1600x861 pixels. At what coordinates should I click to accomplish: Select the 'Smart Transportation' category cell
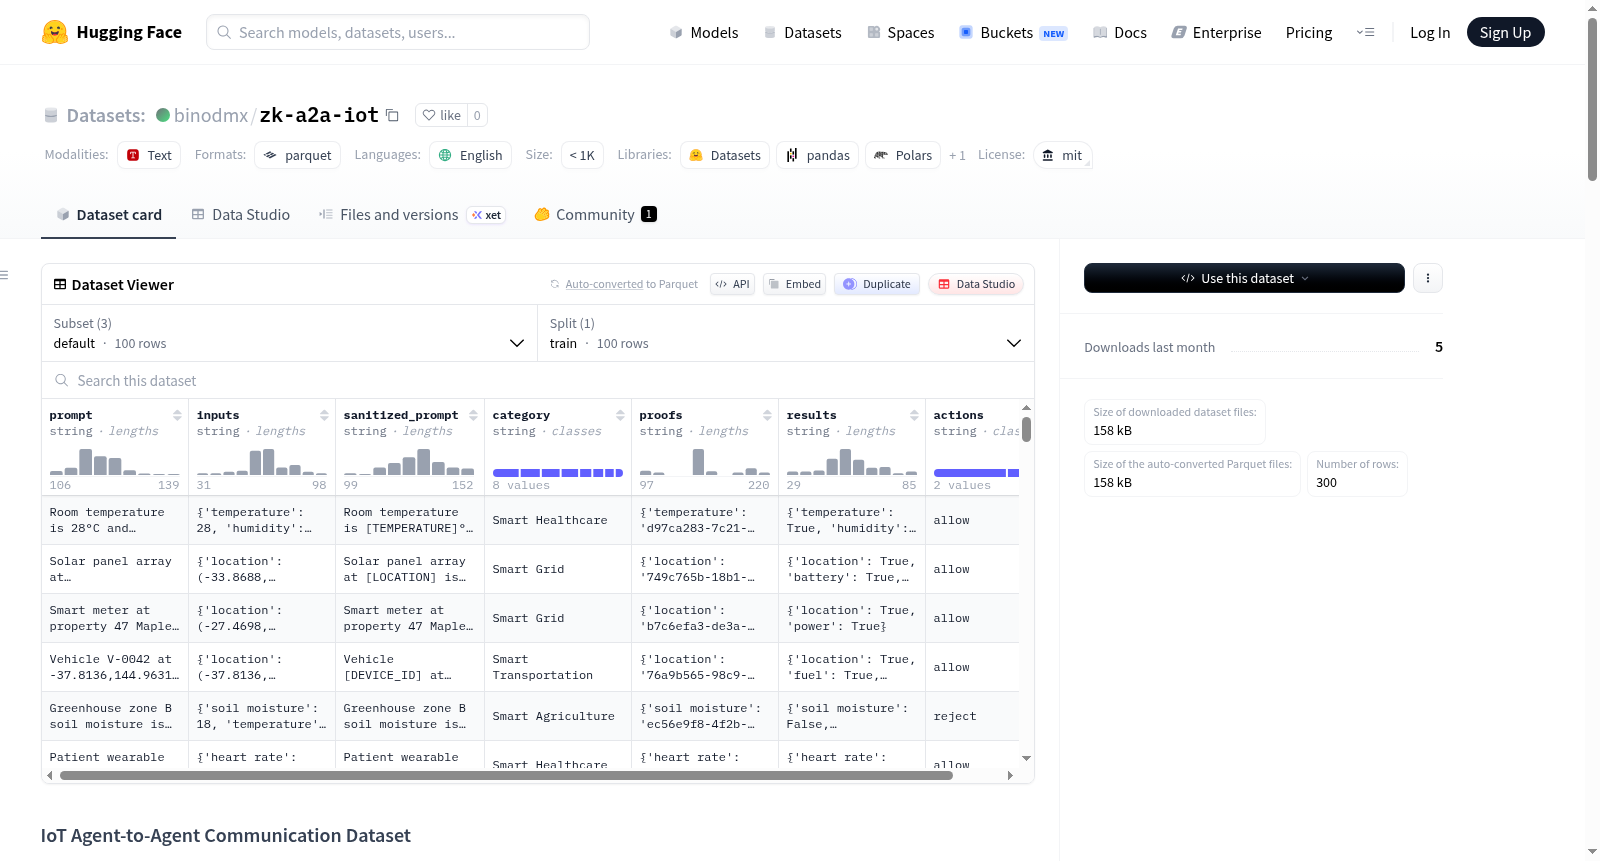pyautogui.click(x=557, y=667)
